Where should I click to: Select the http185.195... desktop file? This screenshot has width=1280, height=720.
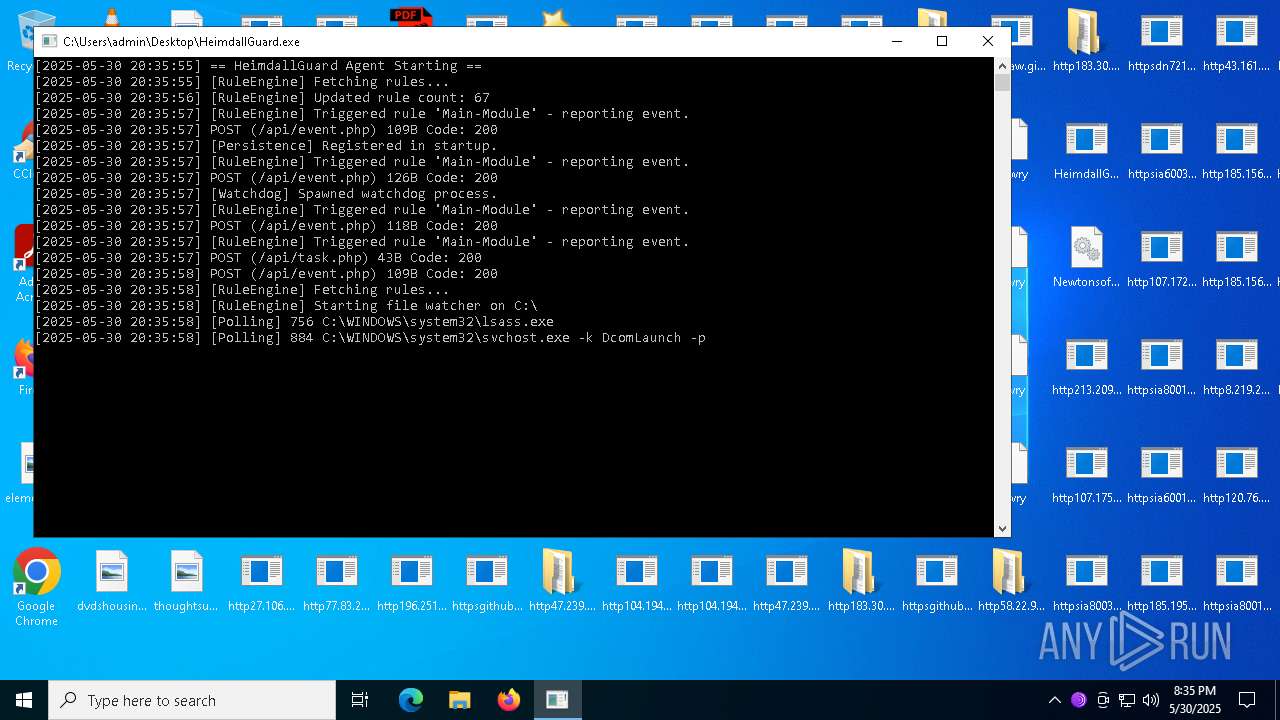point(1161,582)
